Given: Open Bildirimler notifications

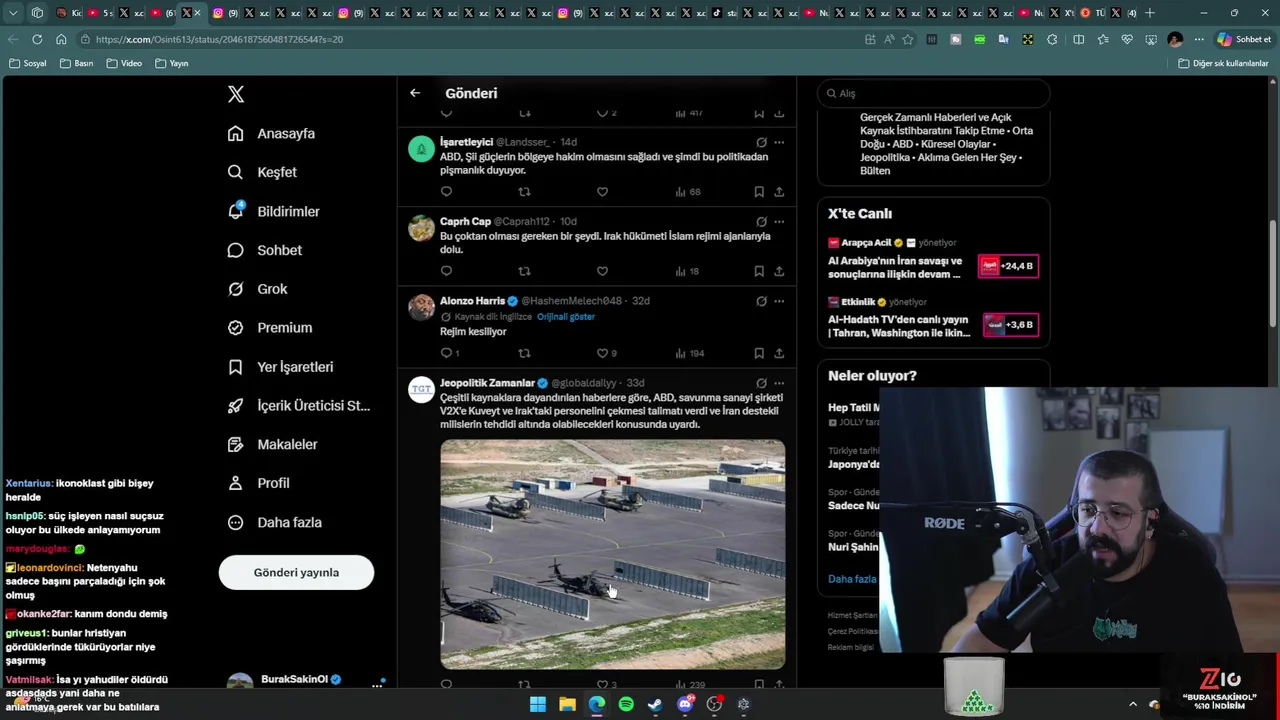Looking at the screenshot, I should pos(273,211).
